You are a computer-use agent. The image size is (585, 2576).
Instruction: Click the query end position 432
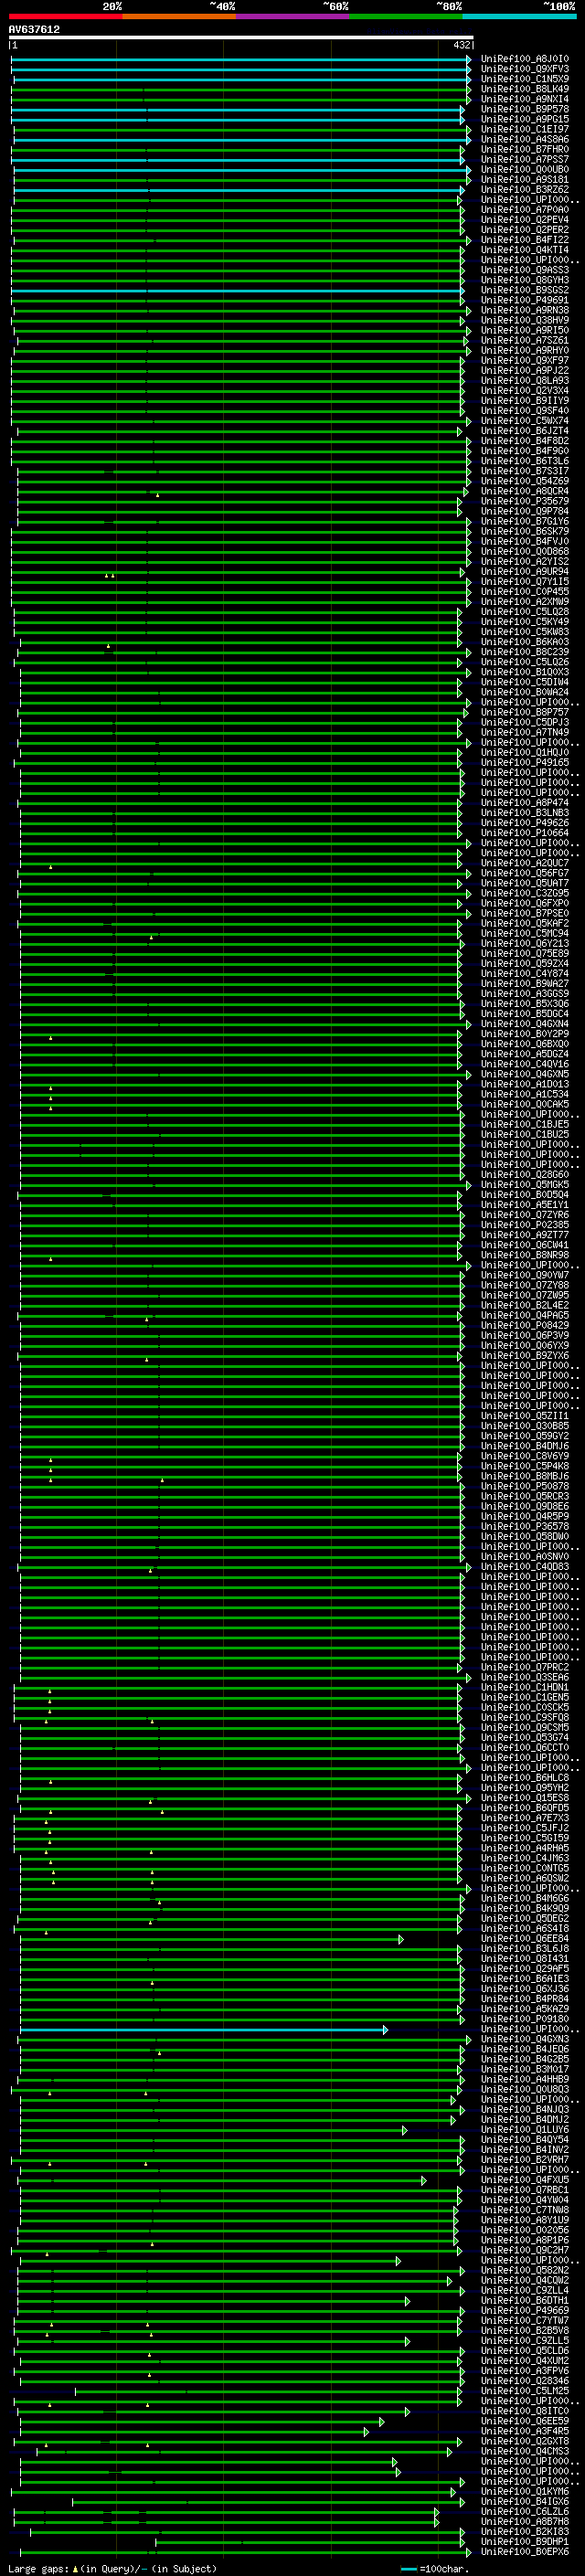pyautogui.click(x=461, y=45)
